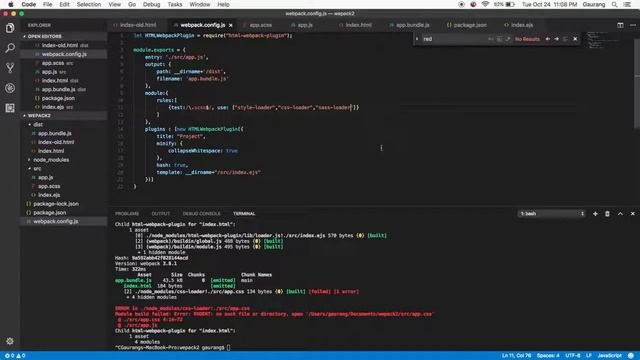This screenshot has height=360, width=640.
Task: Toggle match whole word in find widget
Action: [499, 39]
